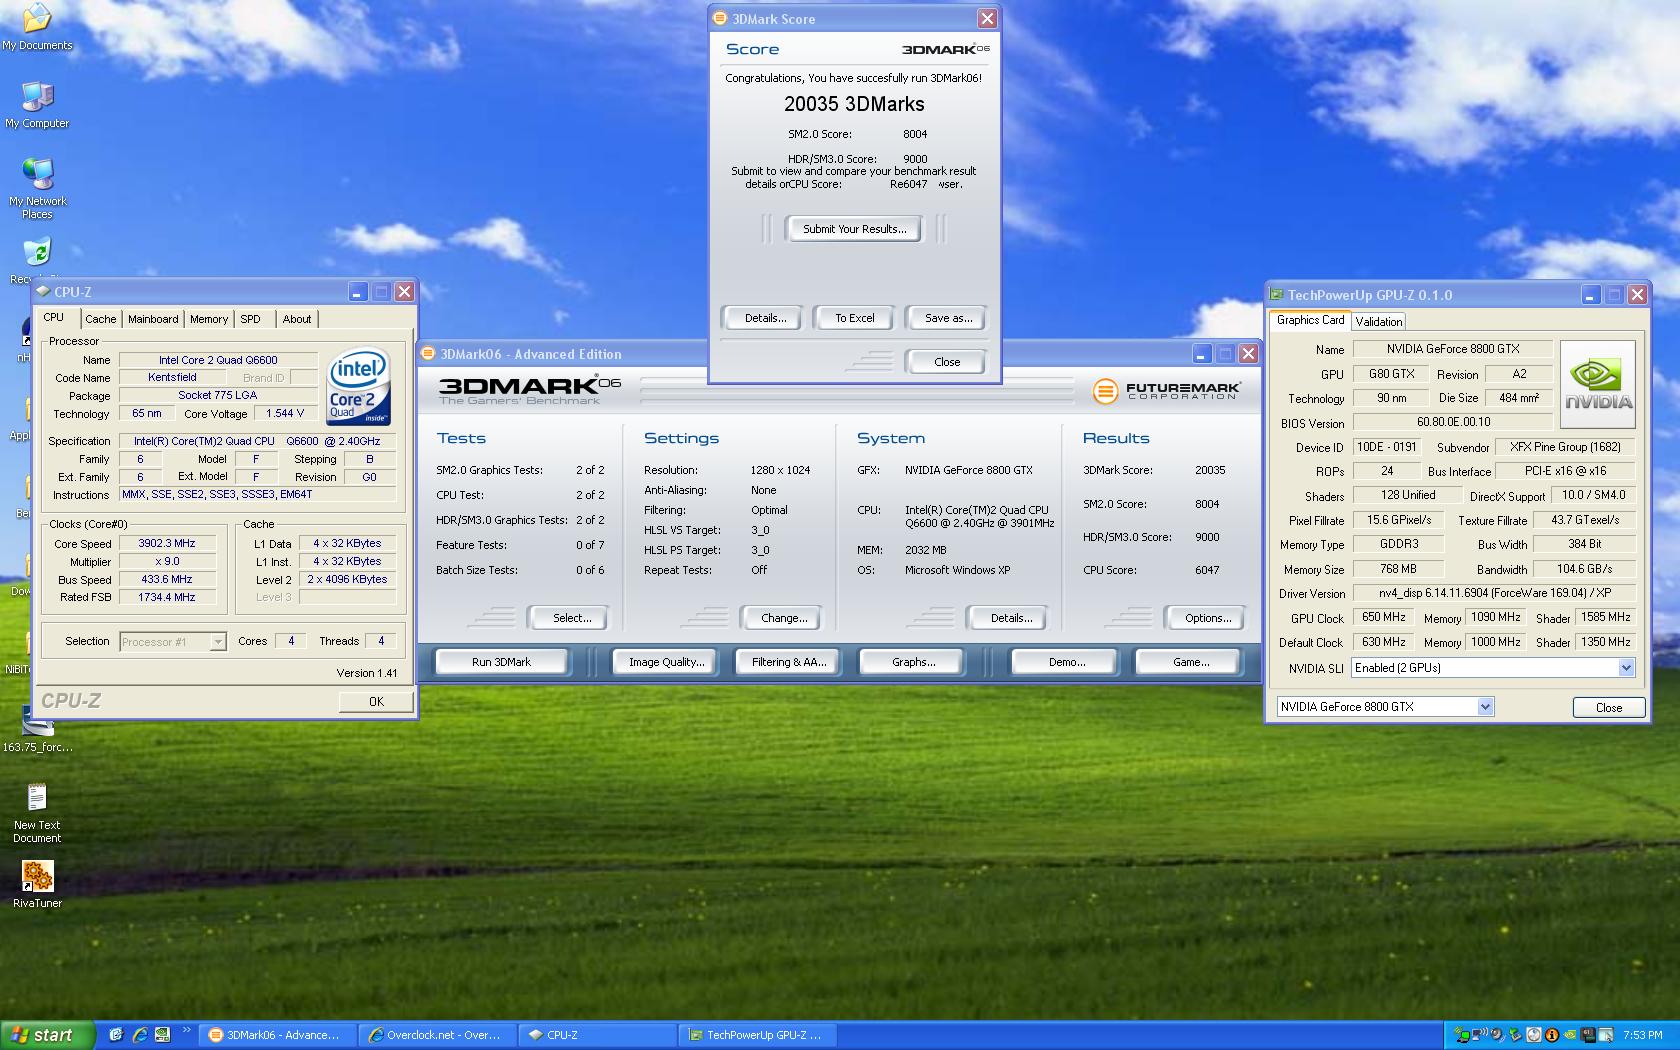
Task: Open the My Computer desktop icon
Action: (37, 104)
